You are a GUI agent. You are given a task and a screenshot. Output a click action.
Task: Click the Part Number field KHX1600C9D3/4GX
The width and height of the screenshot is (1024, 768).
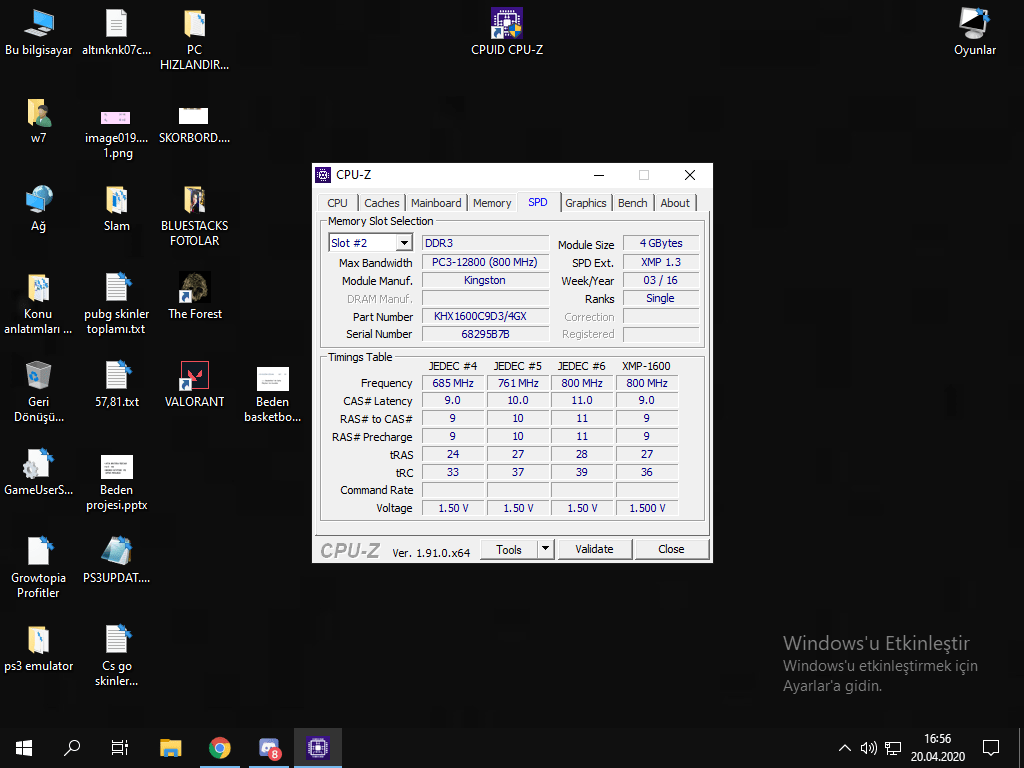pyautogui.click(x=485, y=316)
